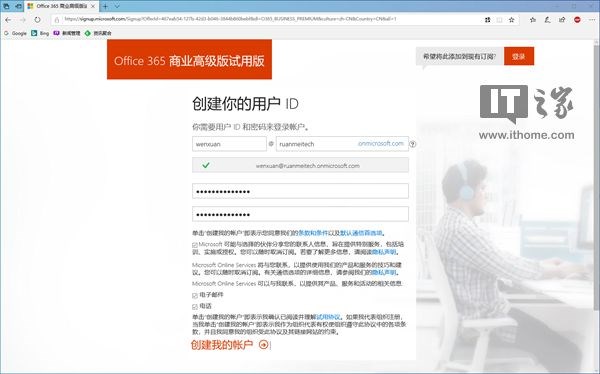The width and height of the screenshot is (600, 374).
Task: Click the lock icon in address bar
Action: 57,20
